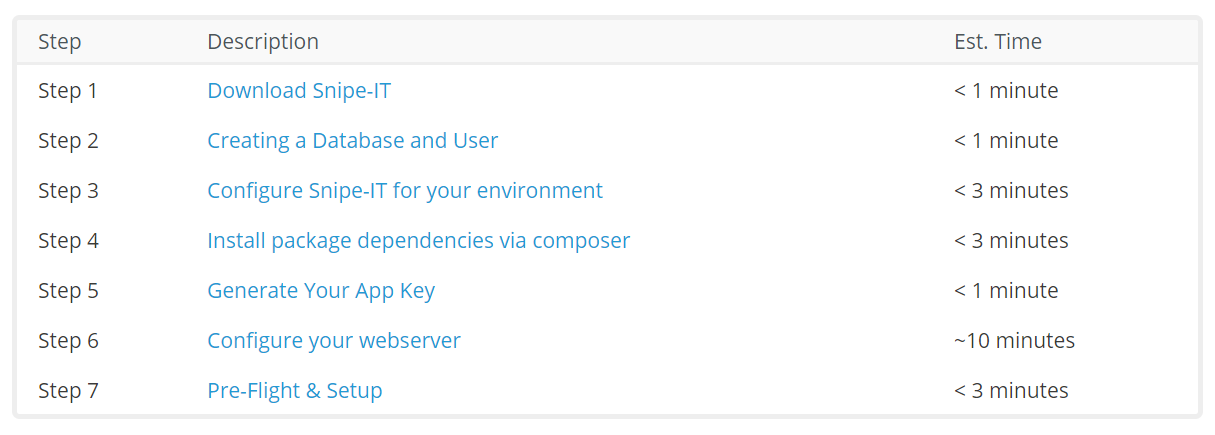Screen dimensions: 1215x435
Task: Select the Step 6 row label
Action: click(68, 341)
